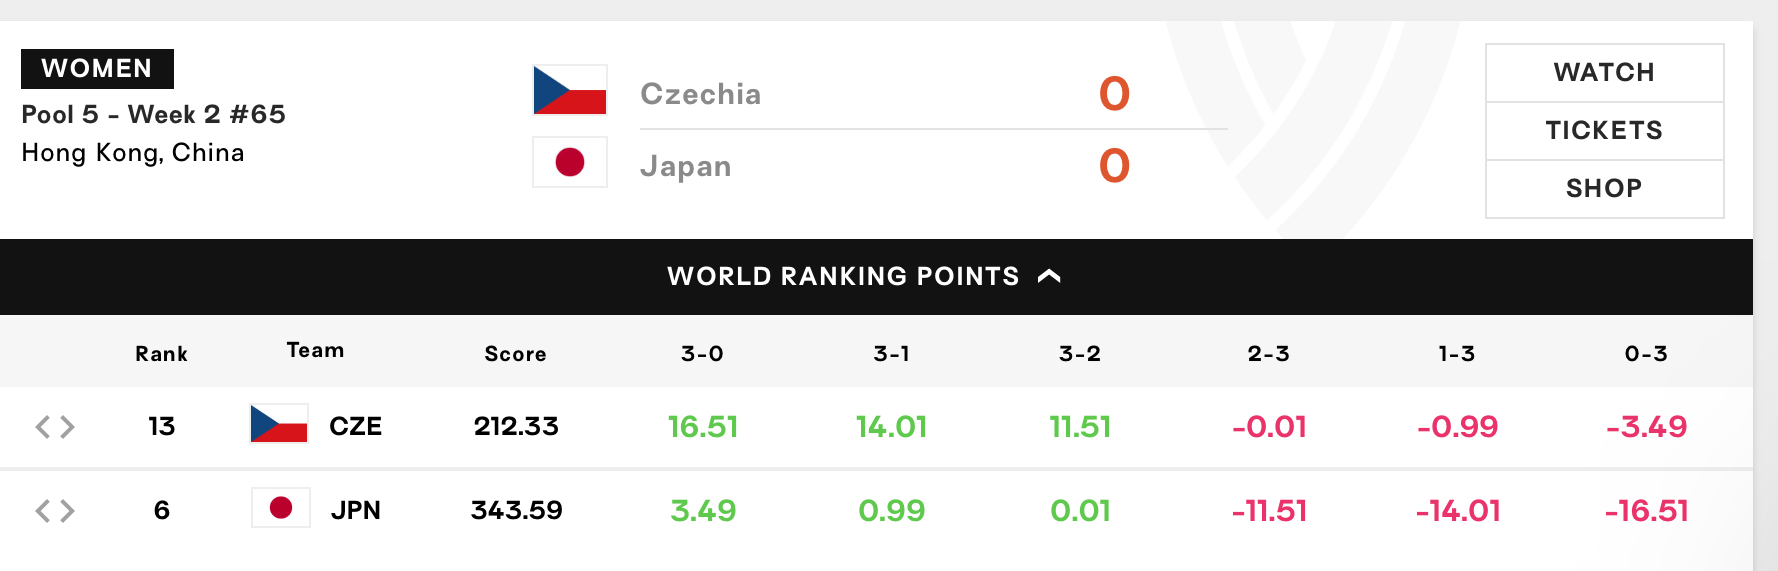Click the CZE team abbreviation in table
This screenshot has height=571, width=1778.
[355, 427]
